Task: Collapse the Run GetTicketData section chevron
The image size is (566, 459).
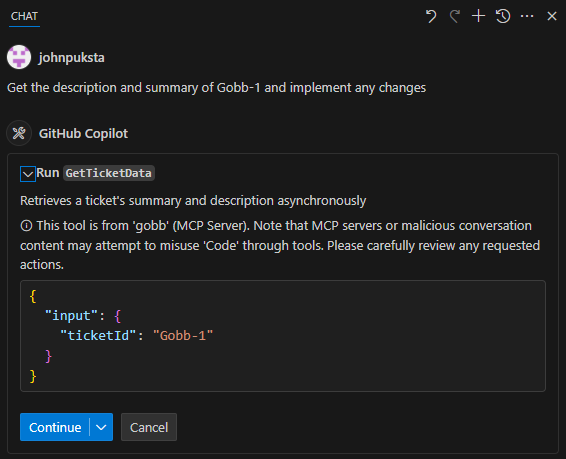Action: (x=28, y=174)
